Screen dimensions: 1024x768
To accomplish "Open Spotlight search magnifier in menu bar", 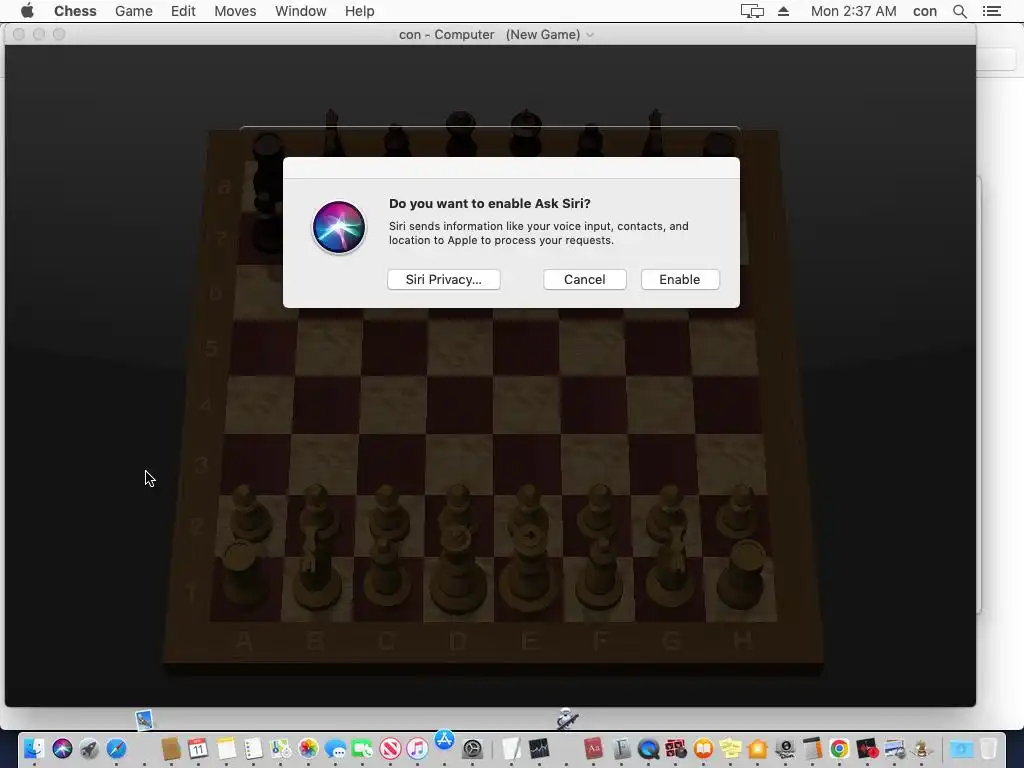I will (959, 11).
